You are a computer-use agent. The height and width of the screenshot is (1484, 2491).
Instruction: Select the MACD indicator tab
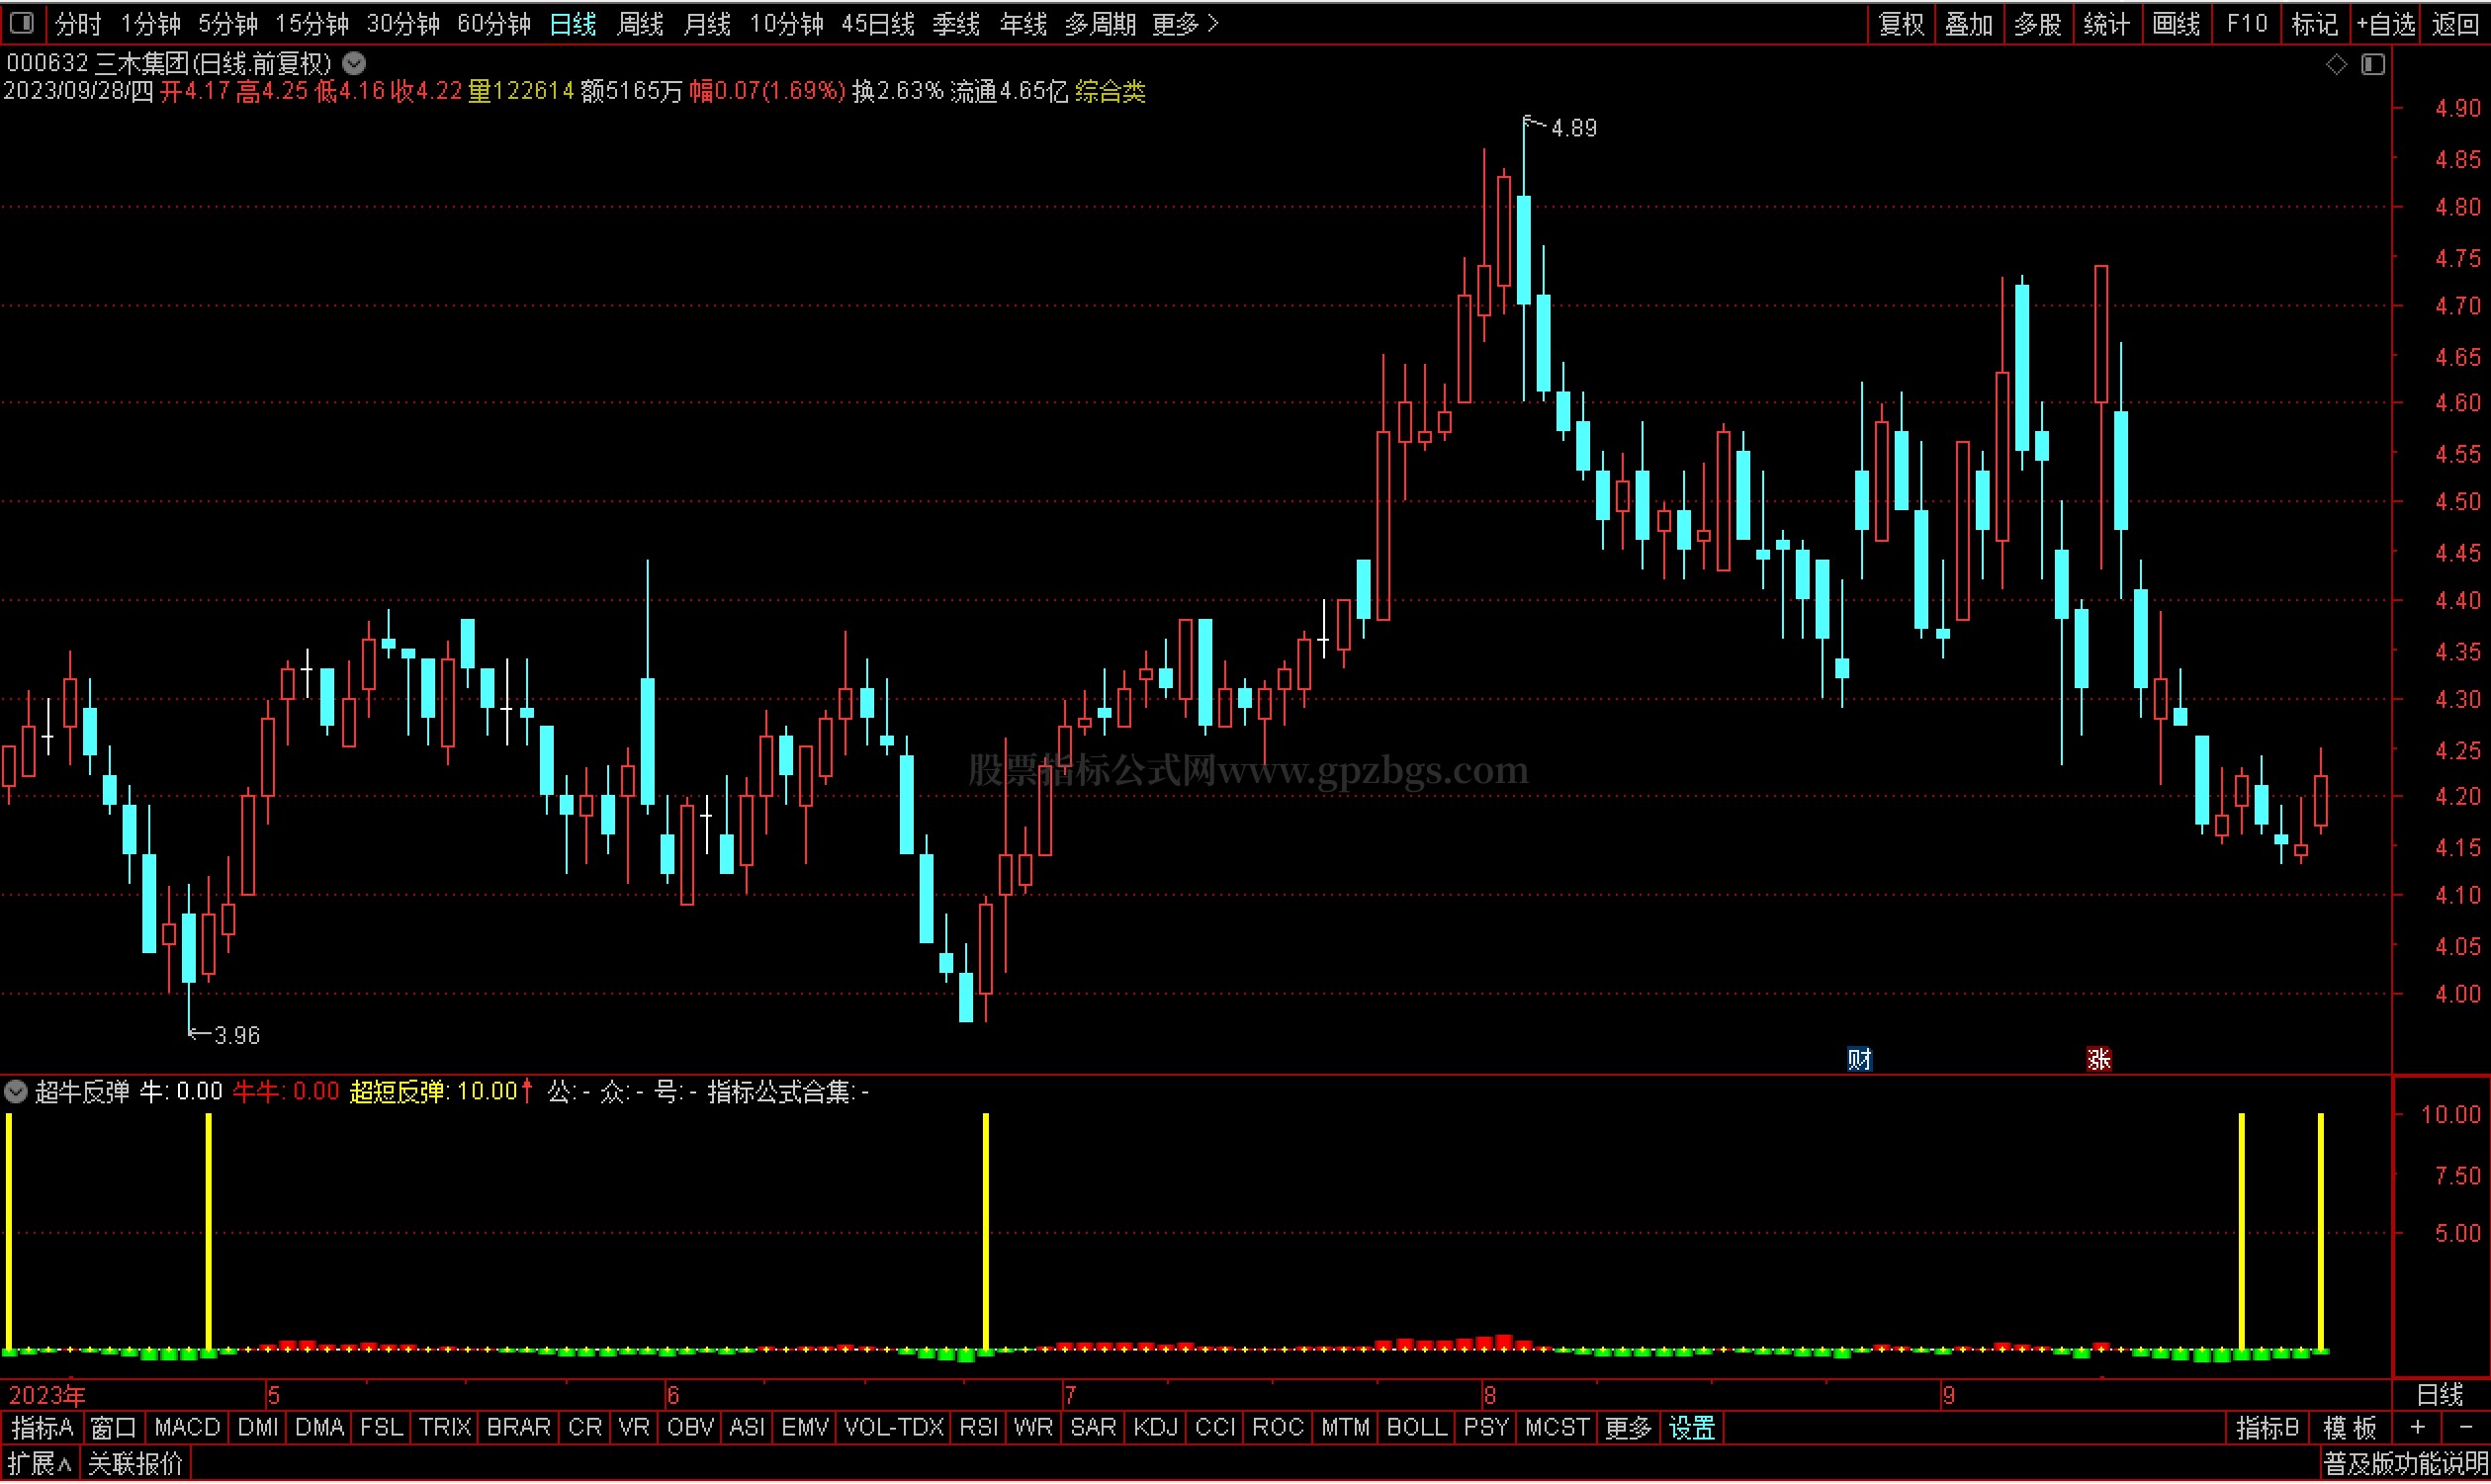click(187, 1428)
